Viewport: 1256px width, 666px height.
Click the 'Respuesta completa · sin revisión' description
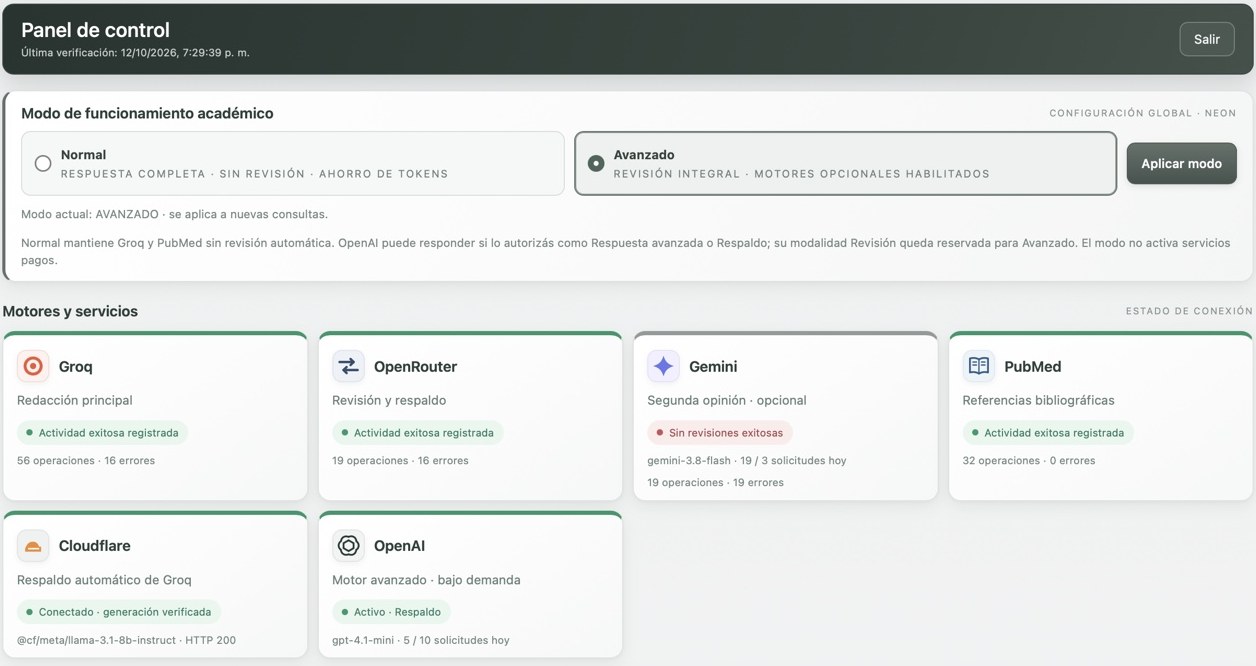pos(255,174)
